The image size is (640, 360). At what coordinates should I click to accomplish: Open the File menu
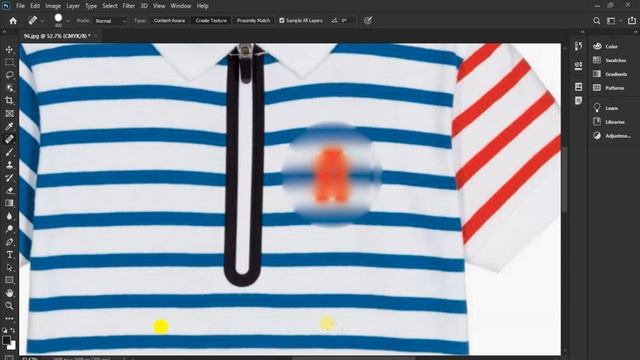(20, 6)
